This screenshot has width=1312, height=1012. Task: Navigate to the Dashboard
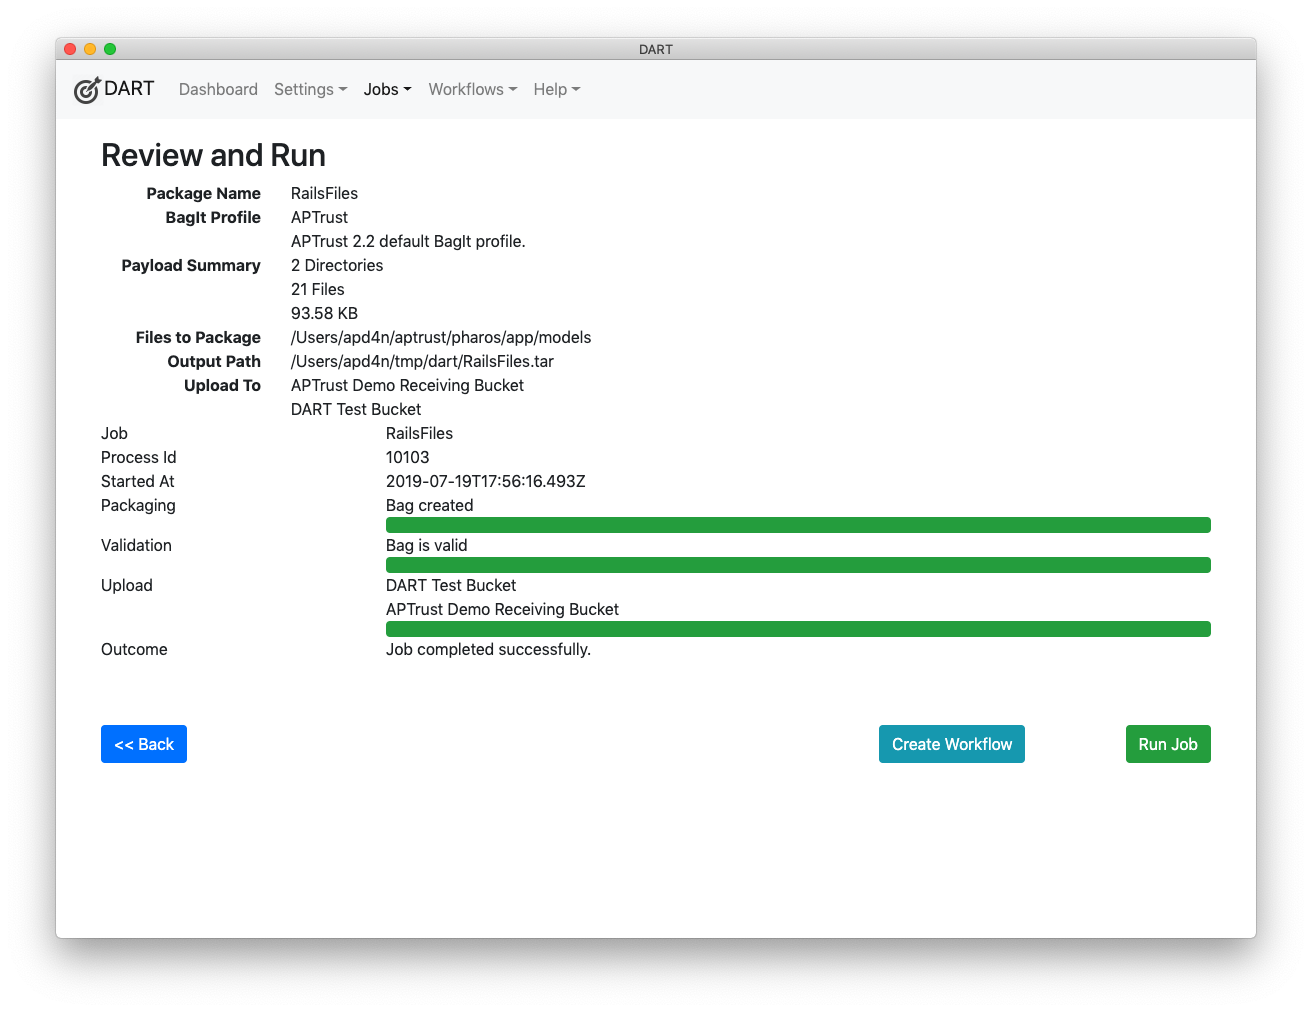(x=218, y=89)
